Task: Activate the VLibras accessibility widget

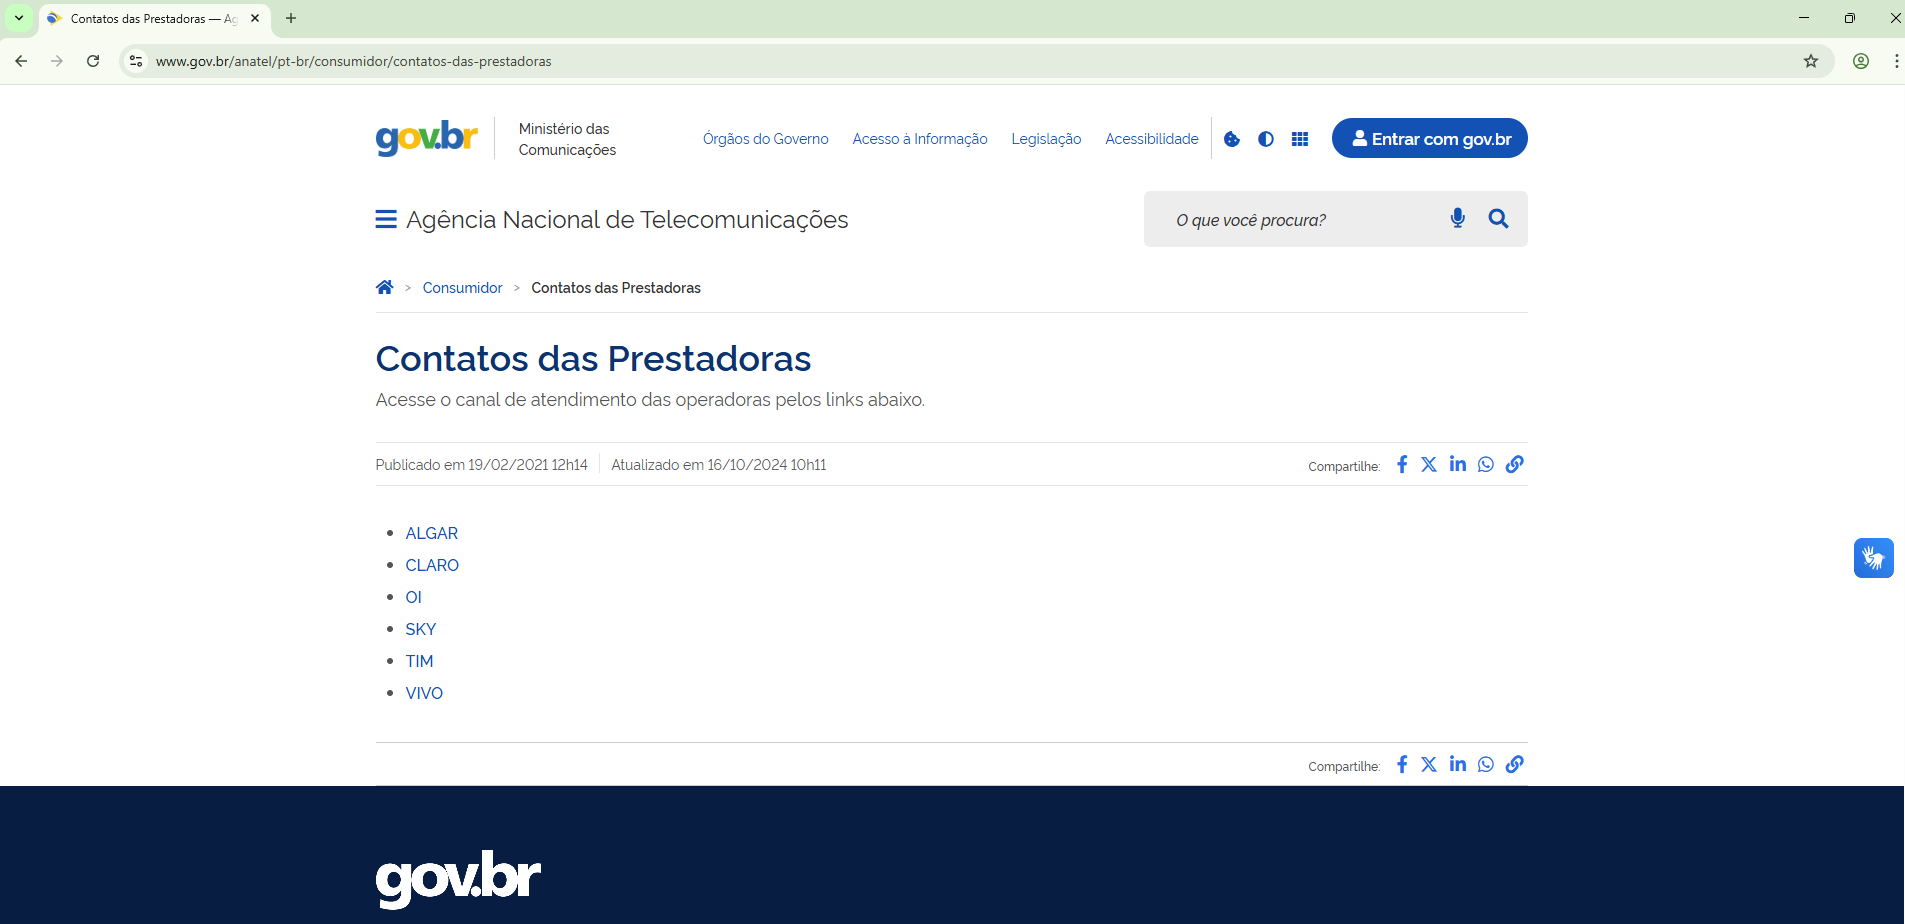Action: (x=1874, y=558)
